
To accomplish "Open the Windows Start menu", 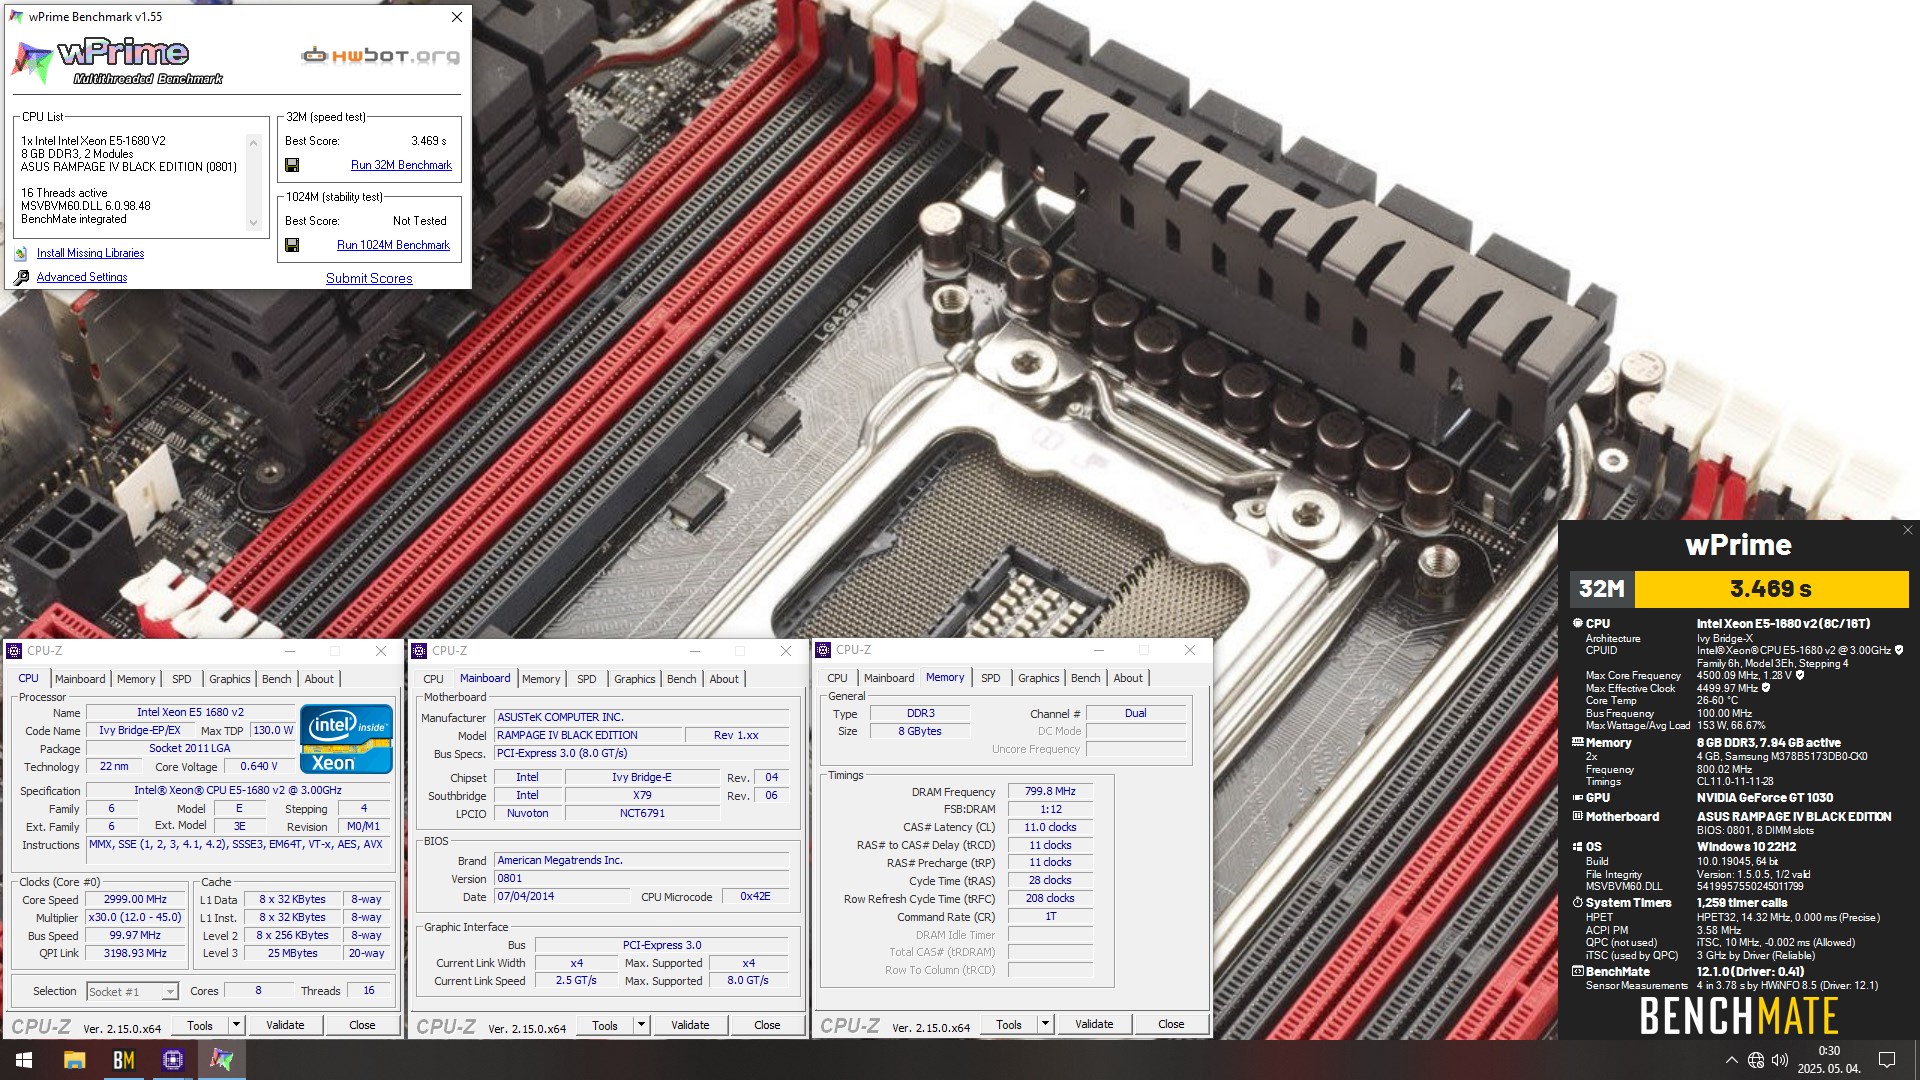I will [x=24, y=1060].
